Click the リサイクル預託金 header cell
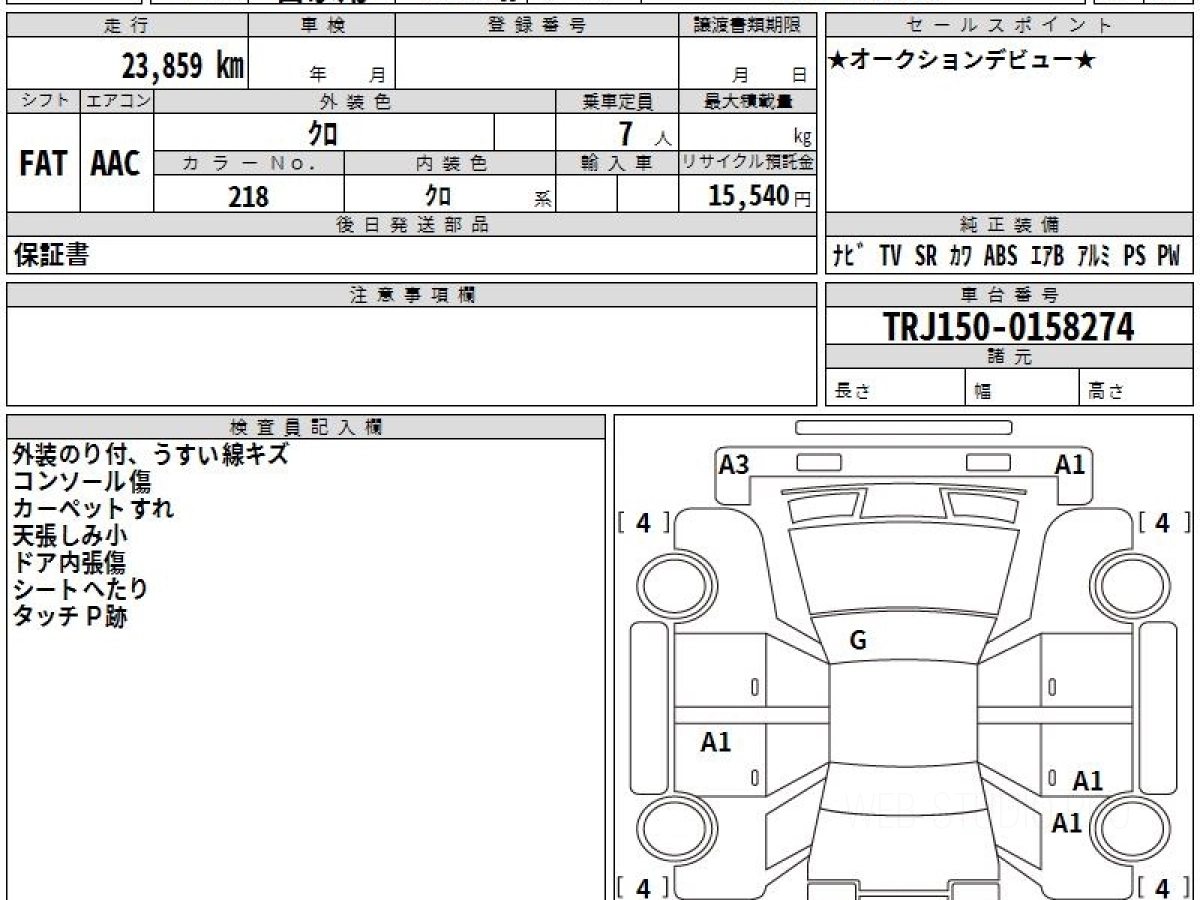Screen dimensions: 1200x900 coord(748,164)
